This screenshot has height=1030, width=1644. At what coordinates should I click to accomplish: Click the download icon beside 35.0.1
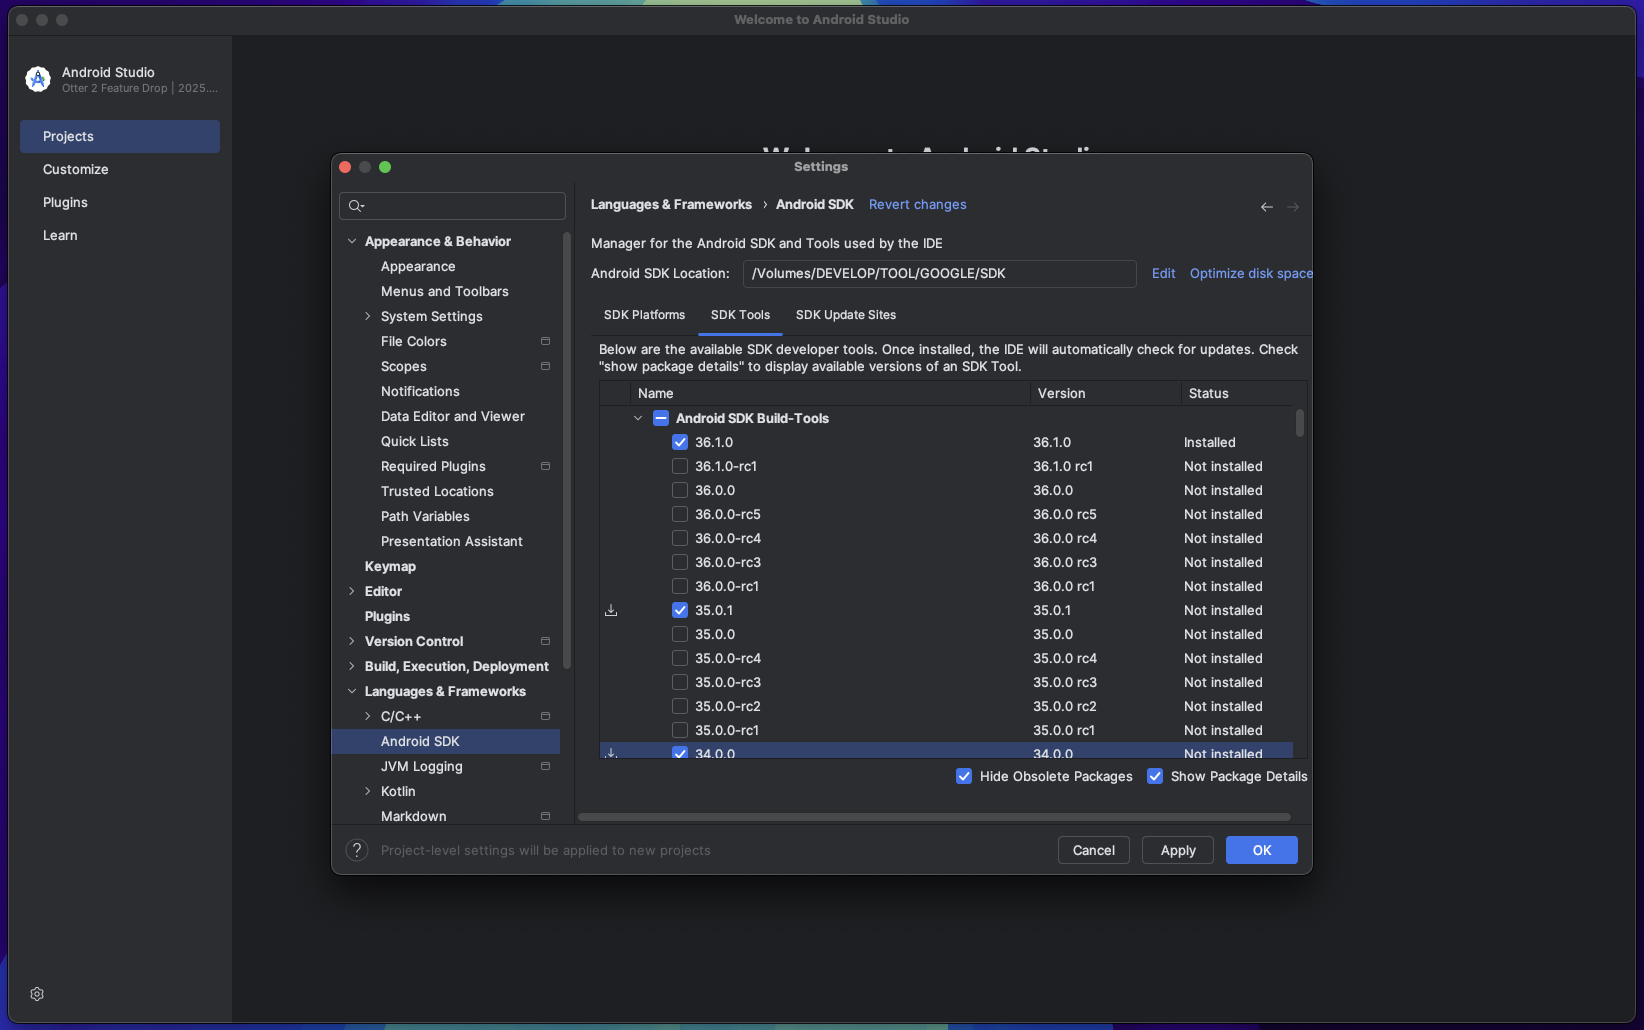pyautogui.click(x=611, y=611)
